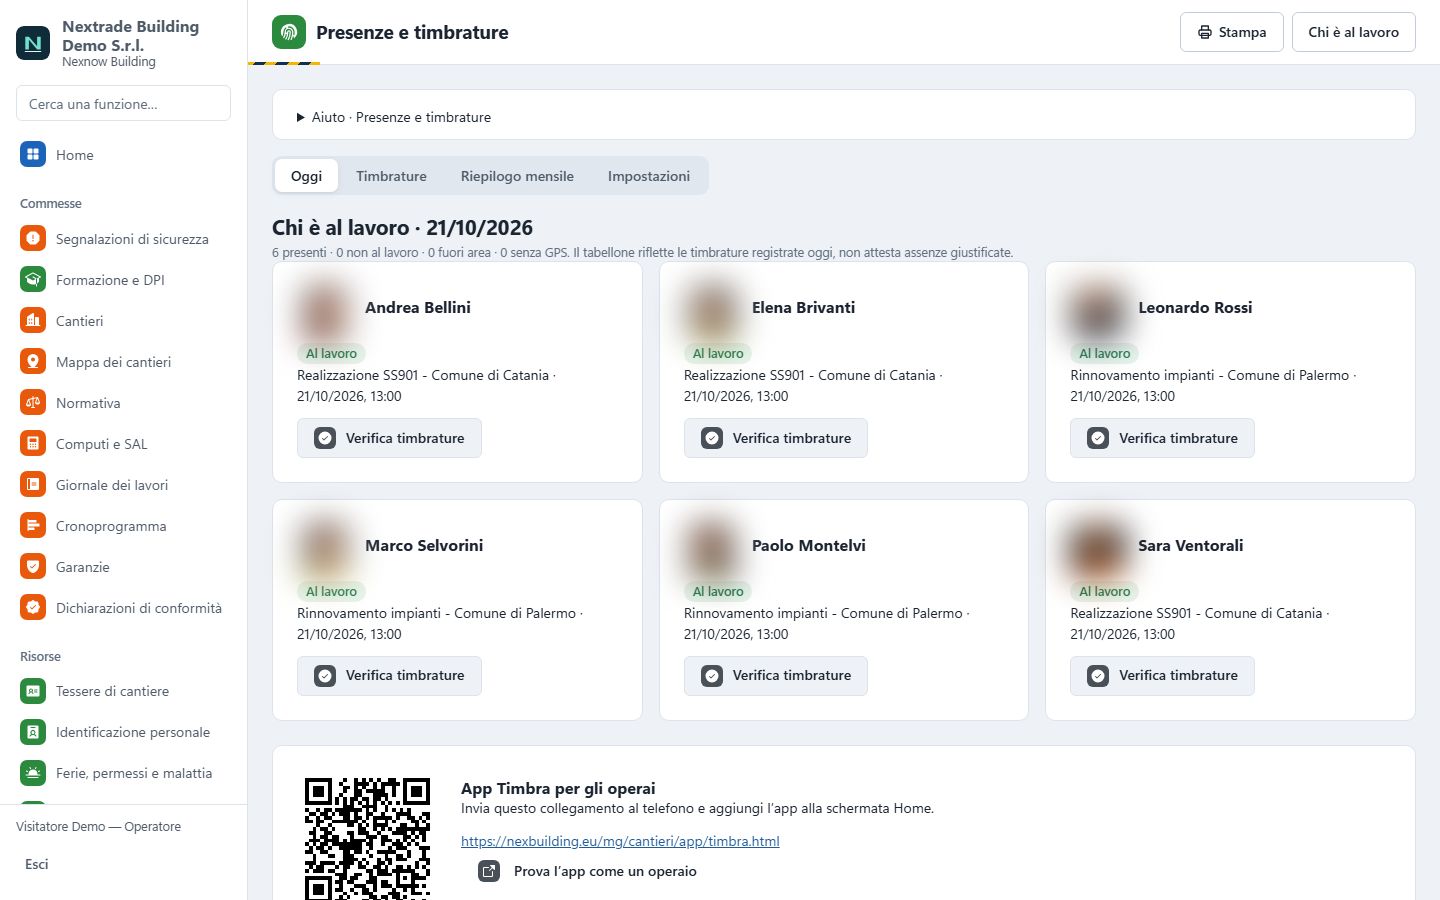Viewport: 1440px width, 900px height.
Task: Open Dichiarazioni di conformità icon
Action: pyautogui.click(x=33, y=608)
